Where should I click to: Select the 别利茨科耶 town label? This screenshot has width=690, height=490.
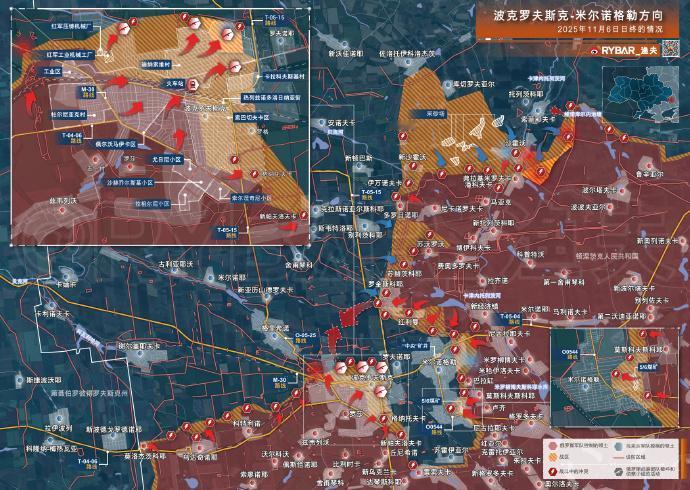[x=365, y=235]
